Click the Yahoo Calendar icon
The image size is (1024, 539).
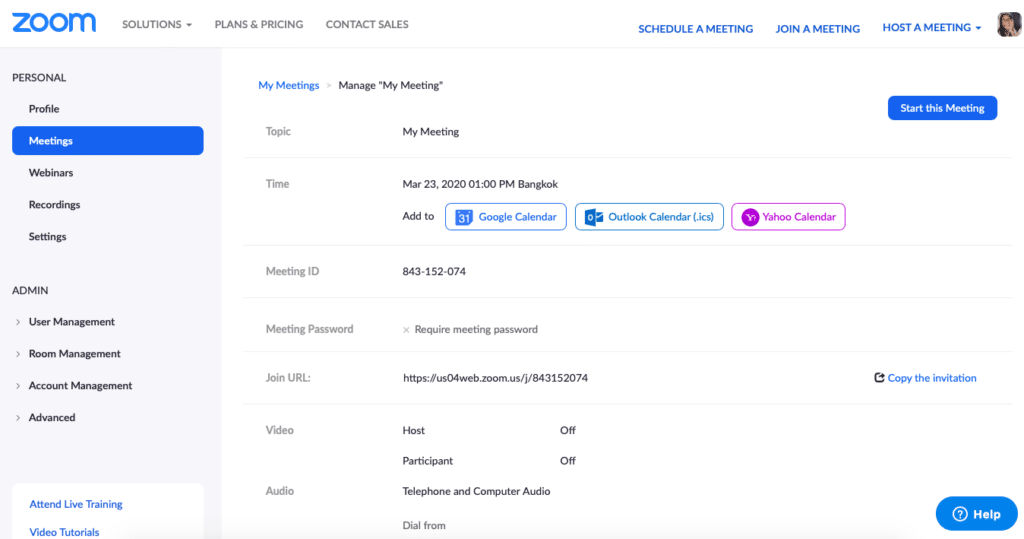(x=750, y=217)
